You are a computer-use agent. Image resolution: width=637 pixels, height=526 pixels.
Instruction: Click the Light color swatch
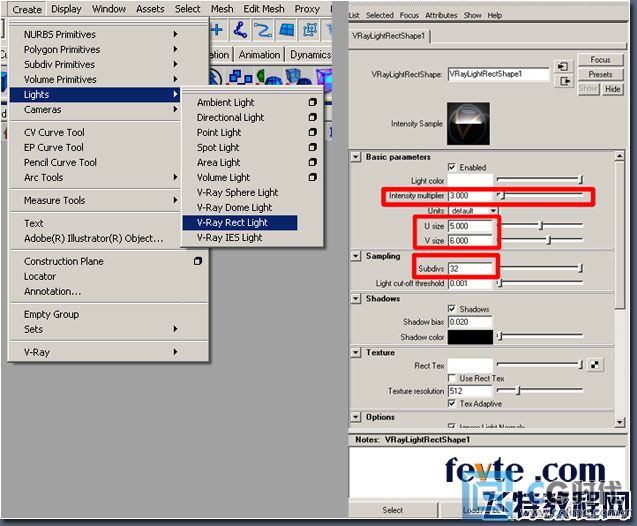470,180
